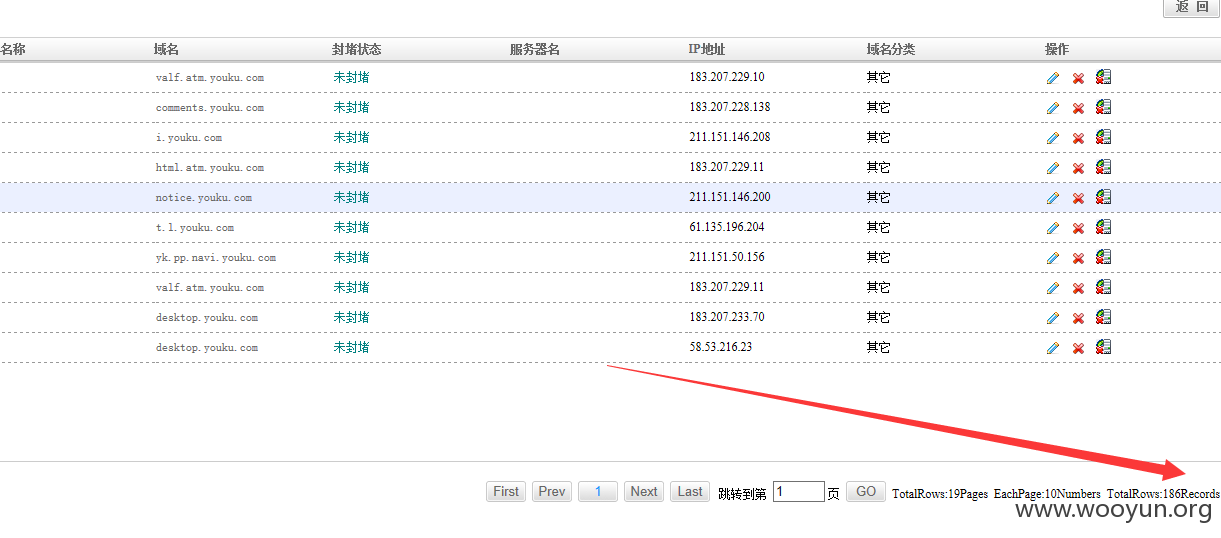Edit yk.pp.navi.youku.com entry with pencil icon
The height and width of the screenshot is (538, 1221).
pyautogui.click(x=1053, y=258)
